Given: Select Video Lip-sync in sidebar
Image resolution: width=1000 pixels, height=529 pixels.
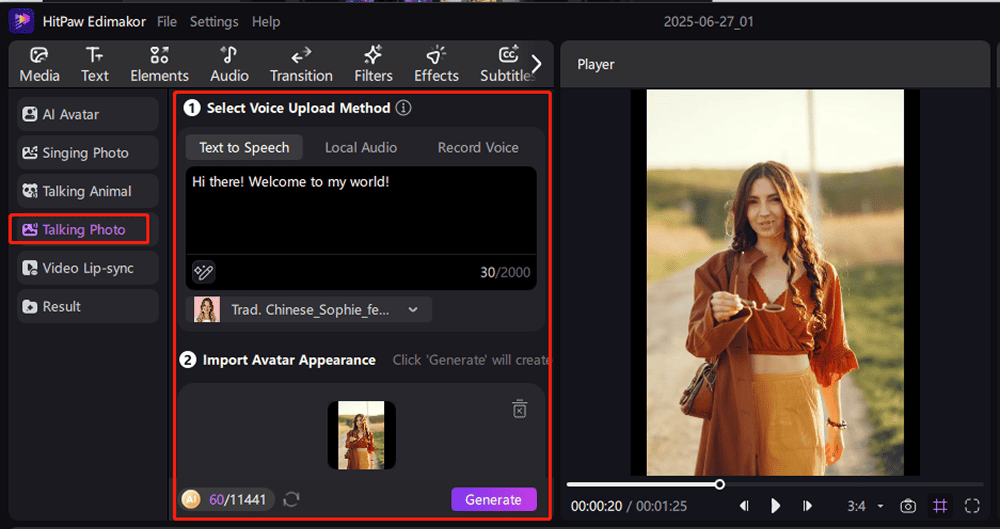Looking at the screenshot, I should (88, 268).
